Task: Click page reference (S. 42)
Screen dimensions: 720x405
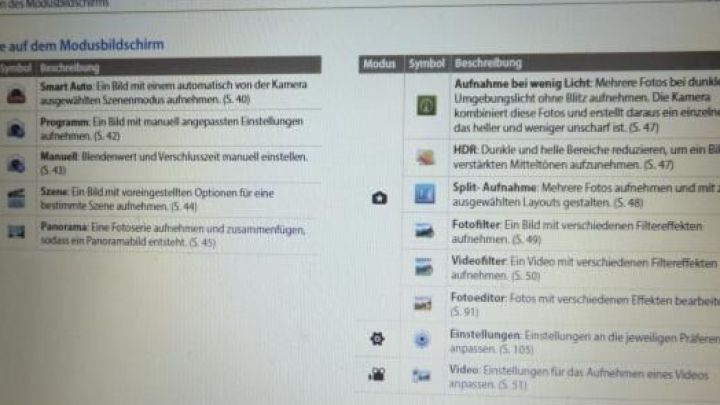Action: [107, 136]
